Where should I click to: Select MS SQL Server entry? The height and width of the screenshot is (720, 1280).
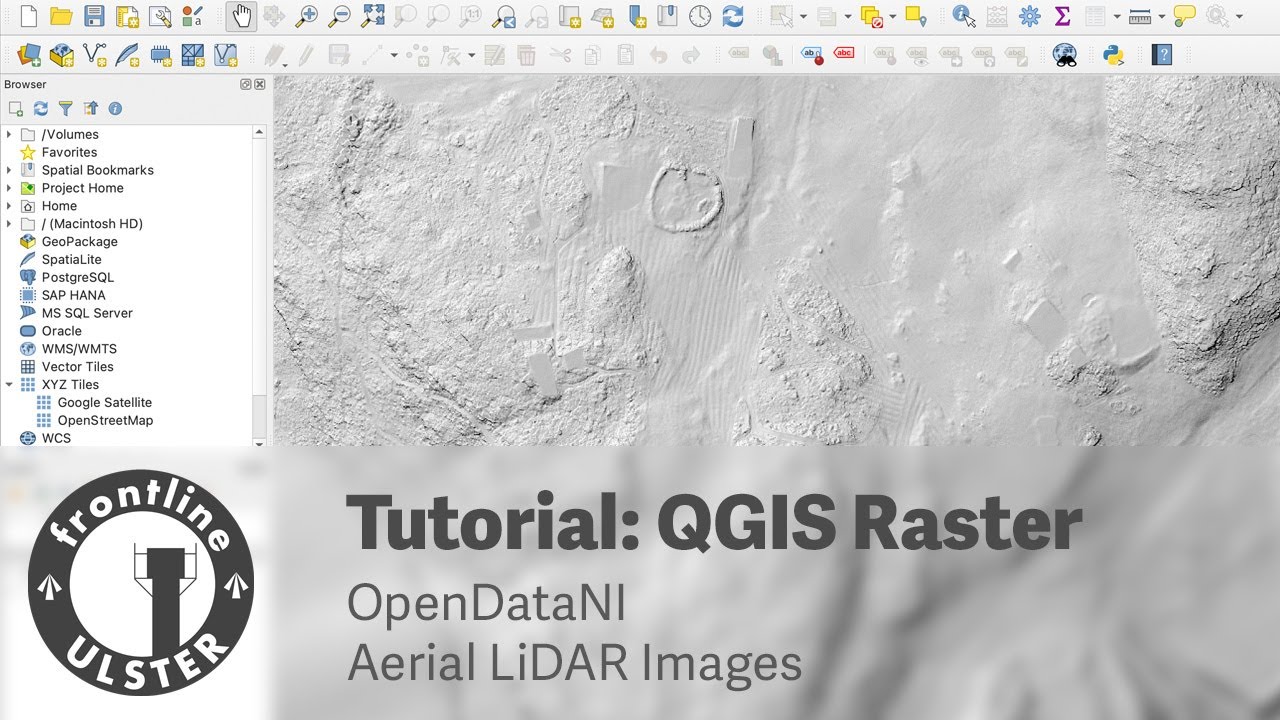tap(87, 313)
